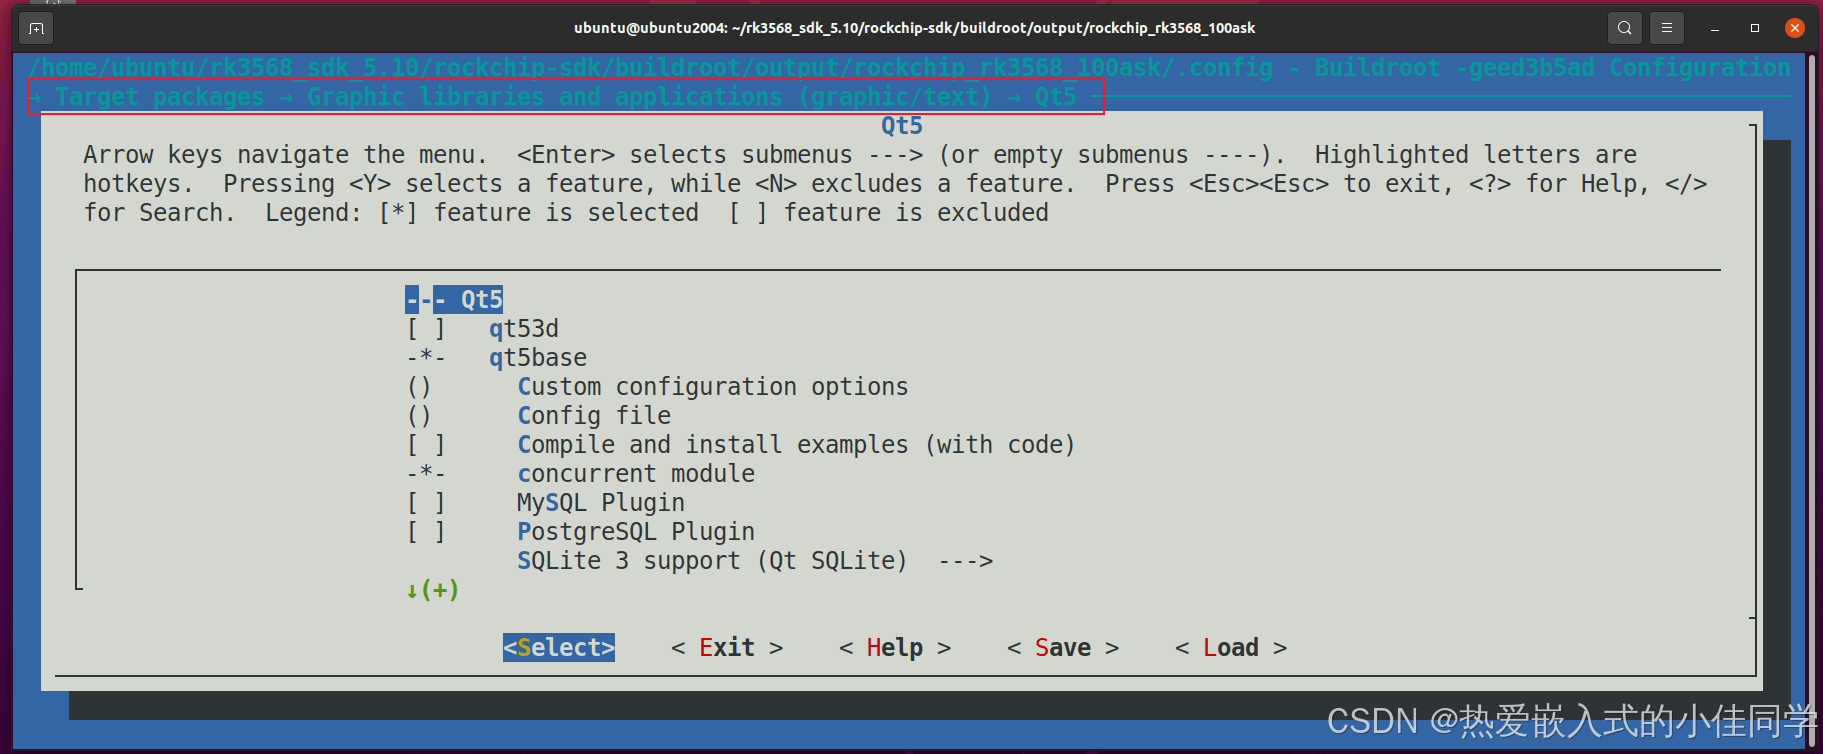This screenshot has height=754, width=1823.
Task: Select qt5base menu entry
Action: click(x=538, y=358)
